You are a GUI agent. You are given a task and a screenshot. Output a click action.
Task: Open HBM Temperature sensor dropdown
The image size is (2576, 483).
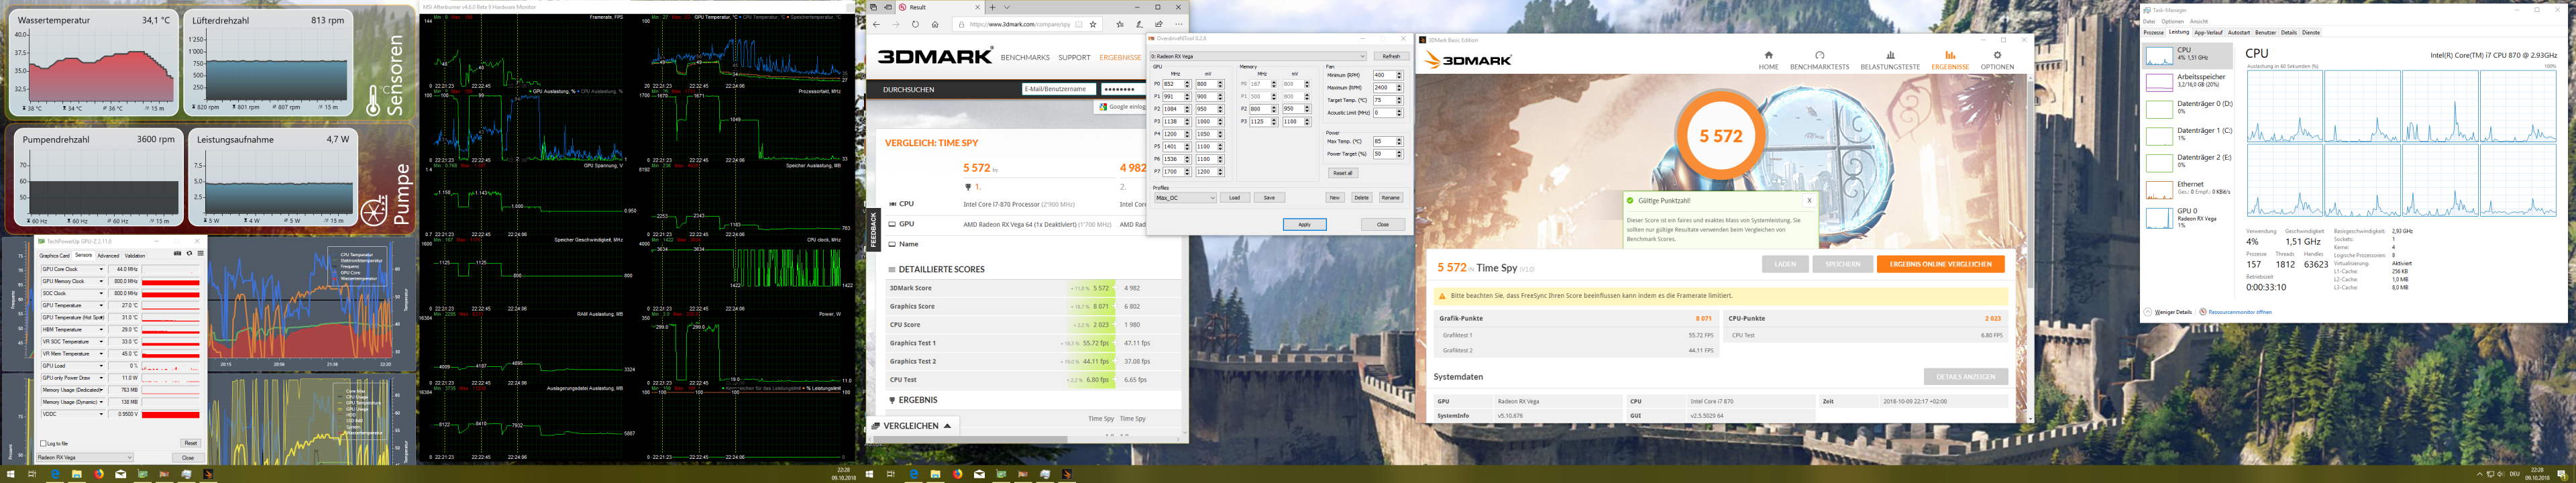click(x=101, y=329)
